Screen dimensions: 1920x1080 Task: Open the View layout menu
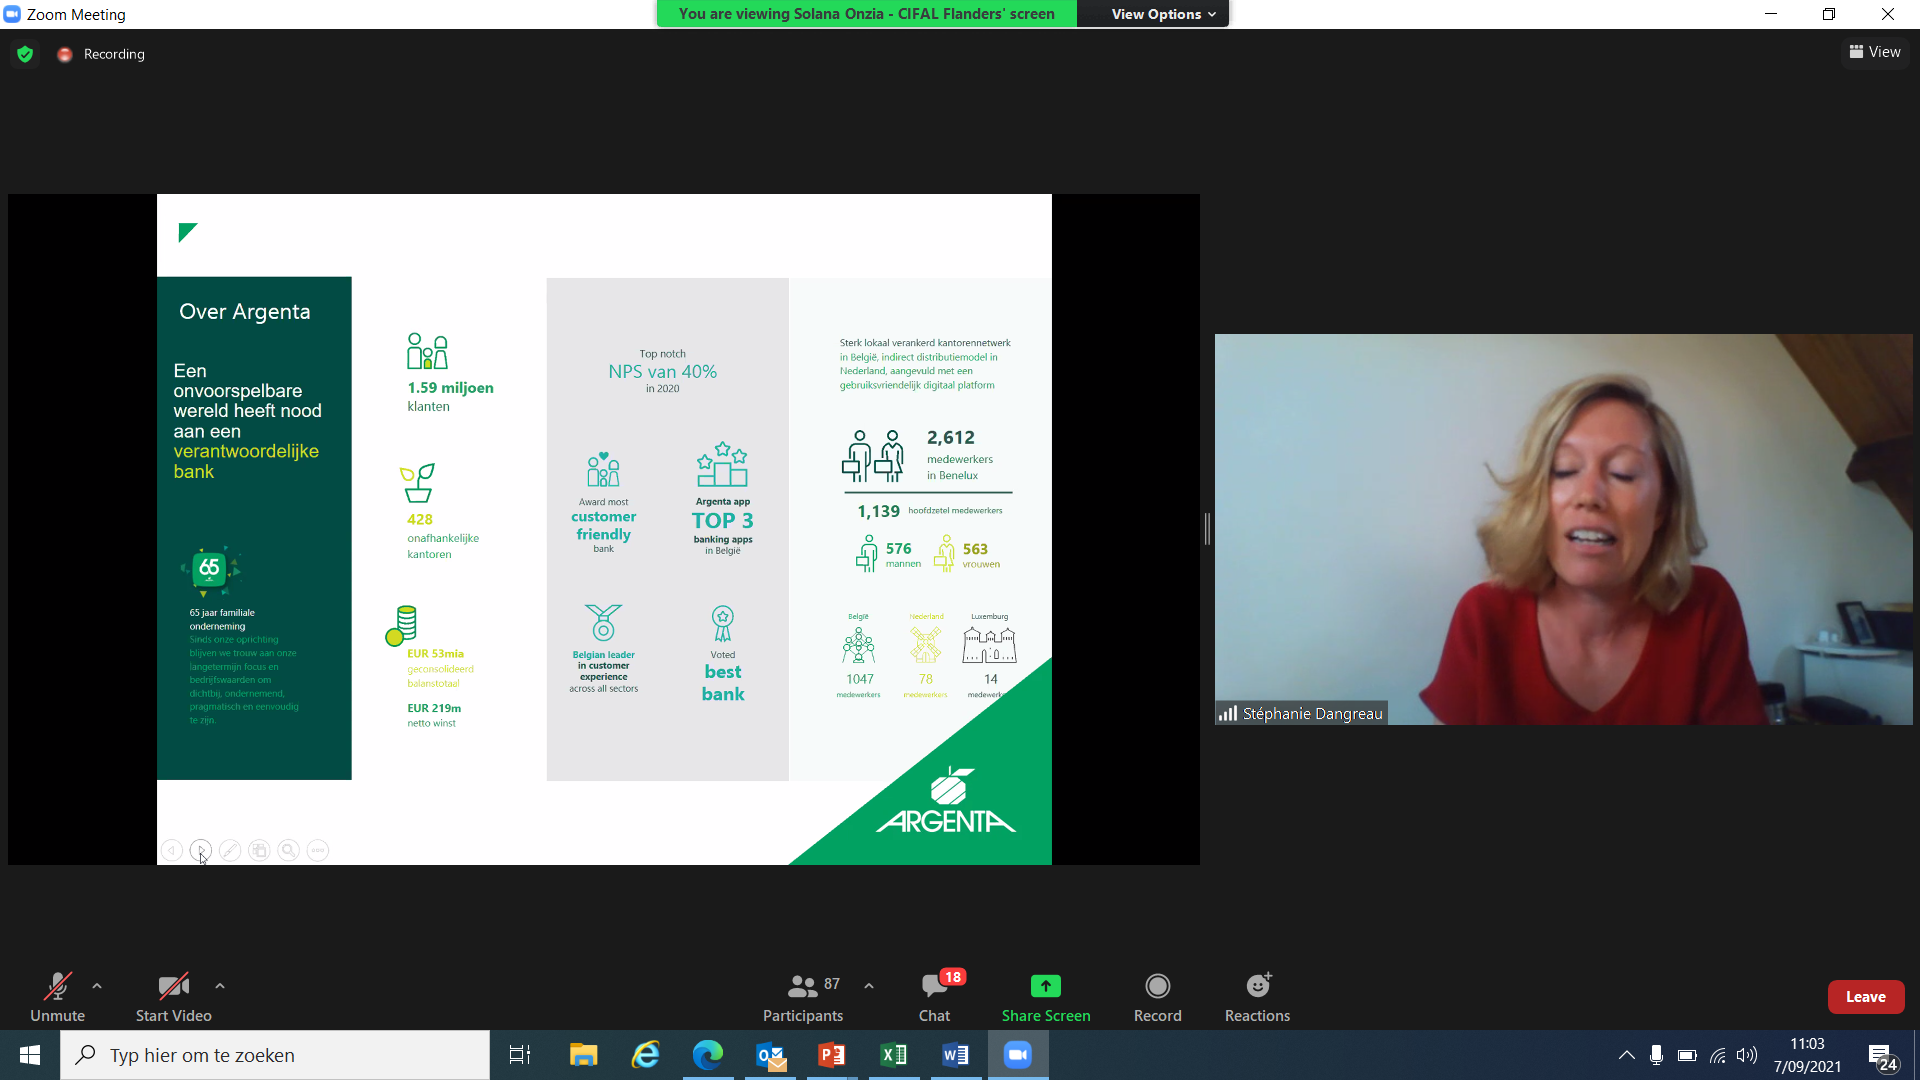[1875, 52]
